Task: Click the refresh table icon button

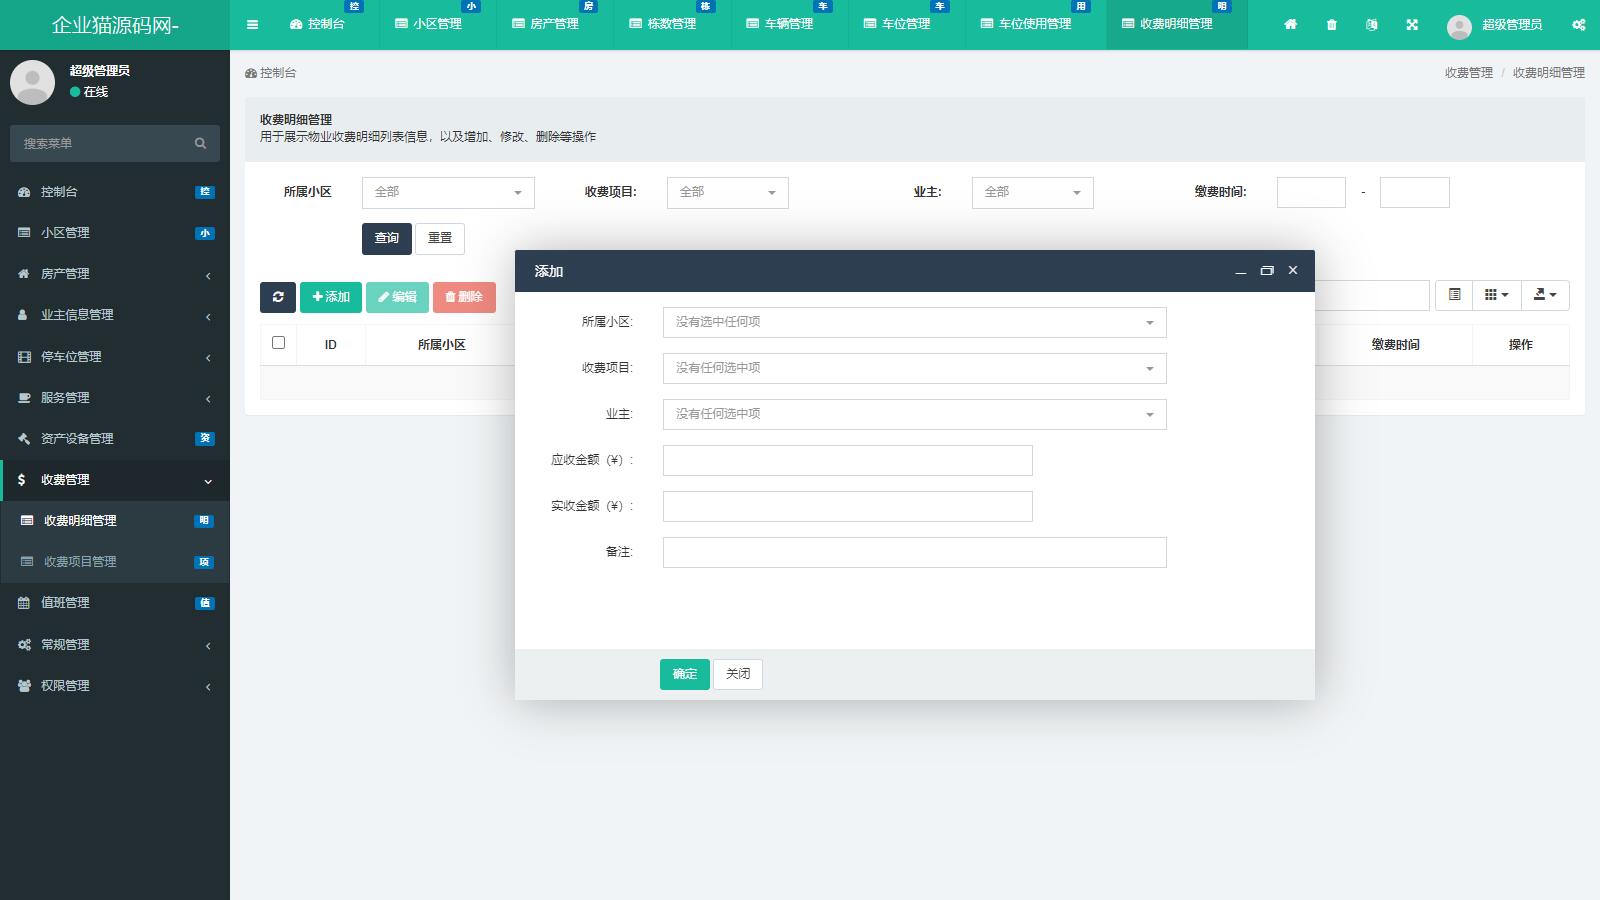Action: point(277,297)
